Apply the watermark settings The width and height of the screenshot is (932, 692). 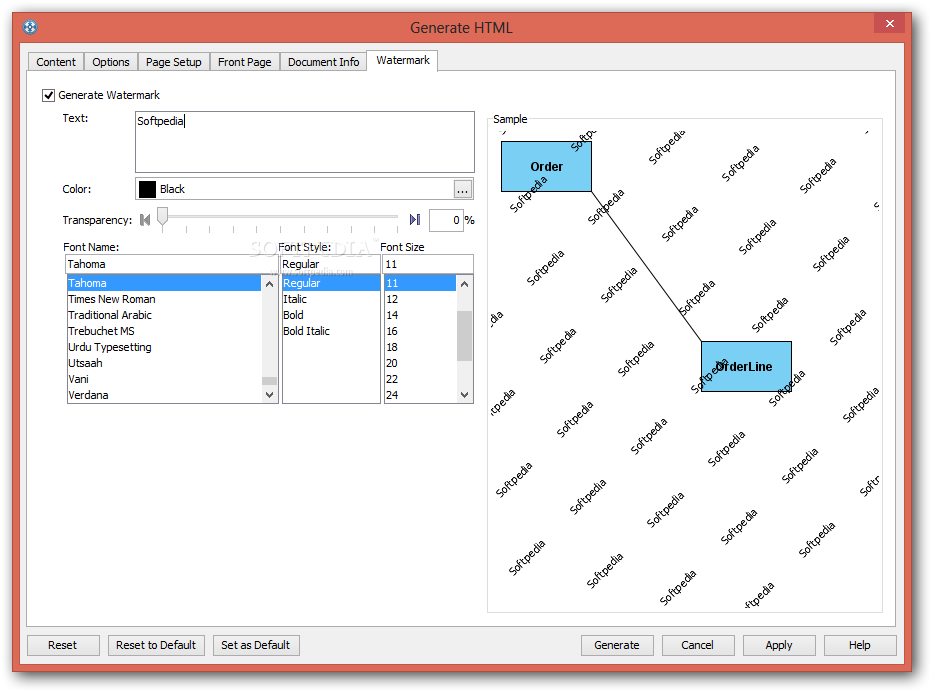pos(779,645)
